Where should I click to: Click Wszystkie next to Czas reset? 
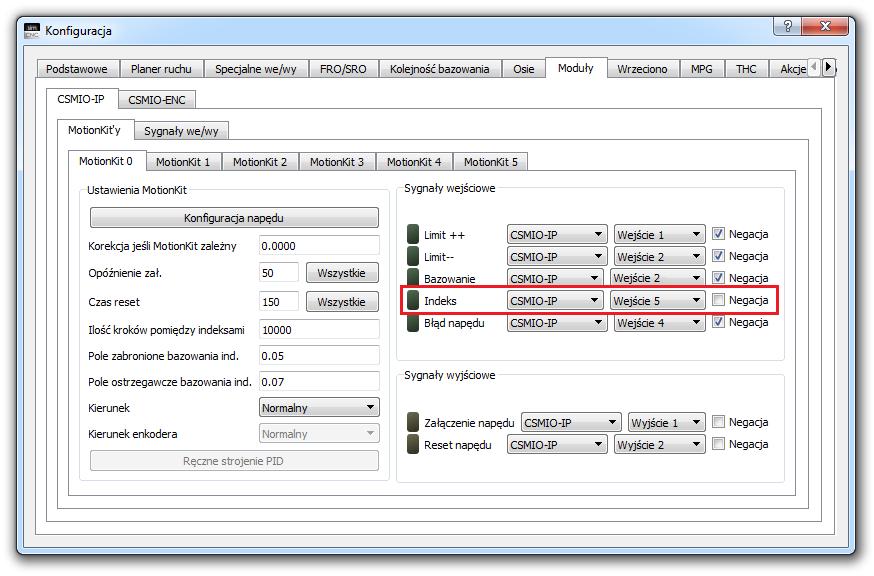(x=342, y=302)
